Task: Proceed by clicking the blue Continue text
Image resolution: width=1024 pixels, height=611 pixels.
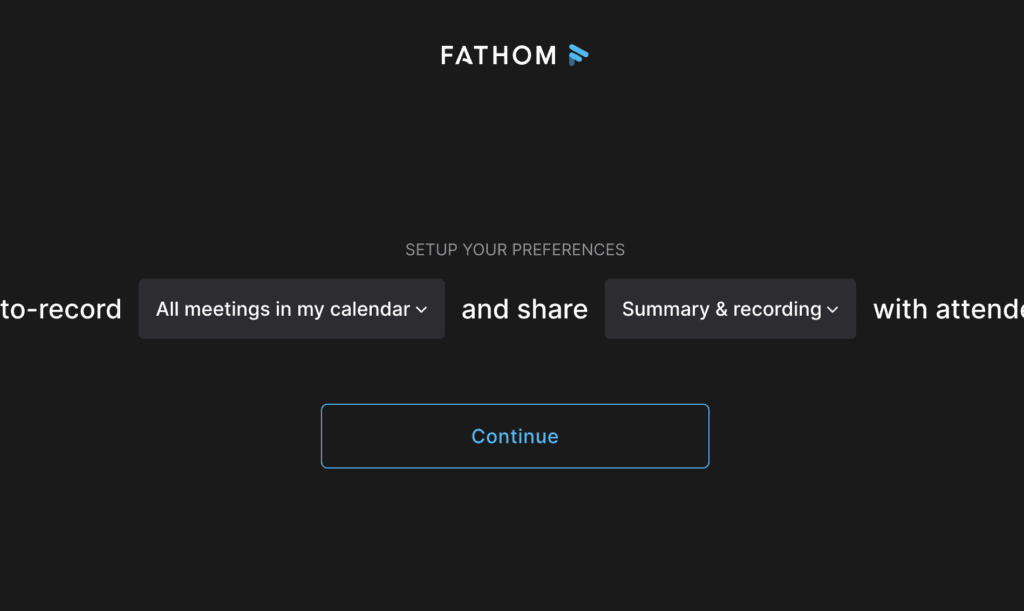Action: click(x=515, y=436)
